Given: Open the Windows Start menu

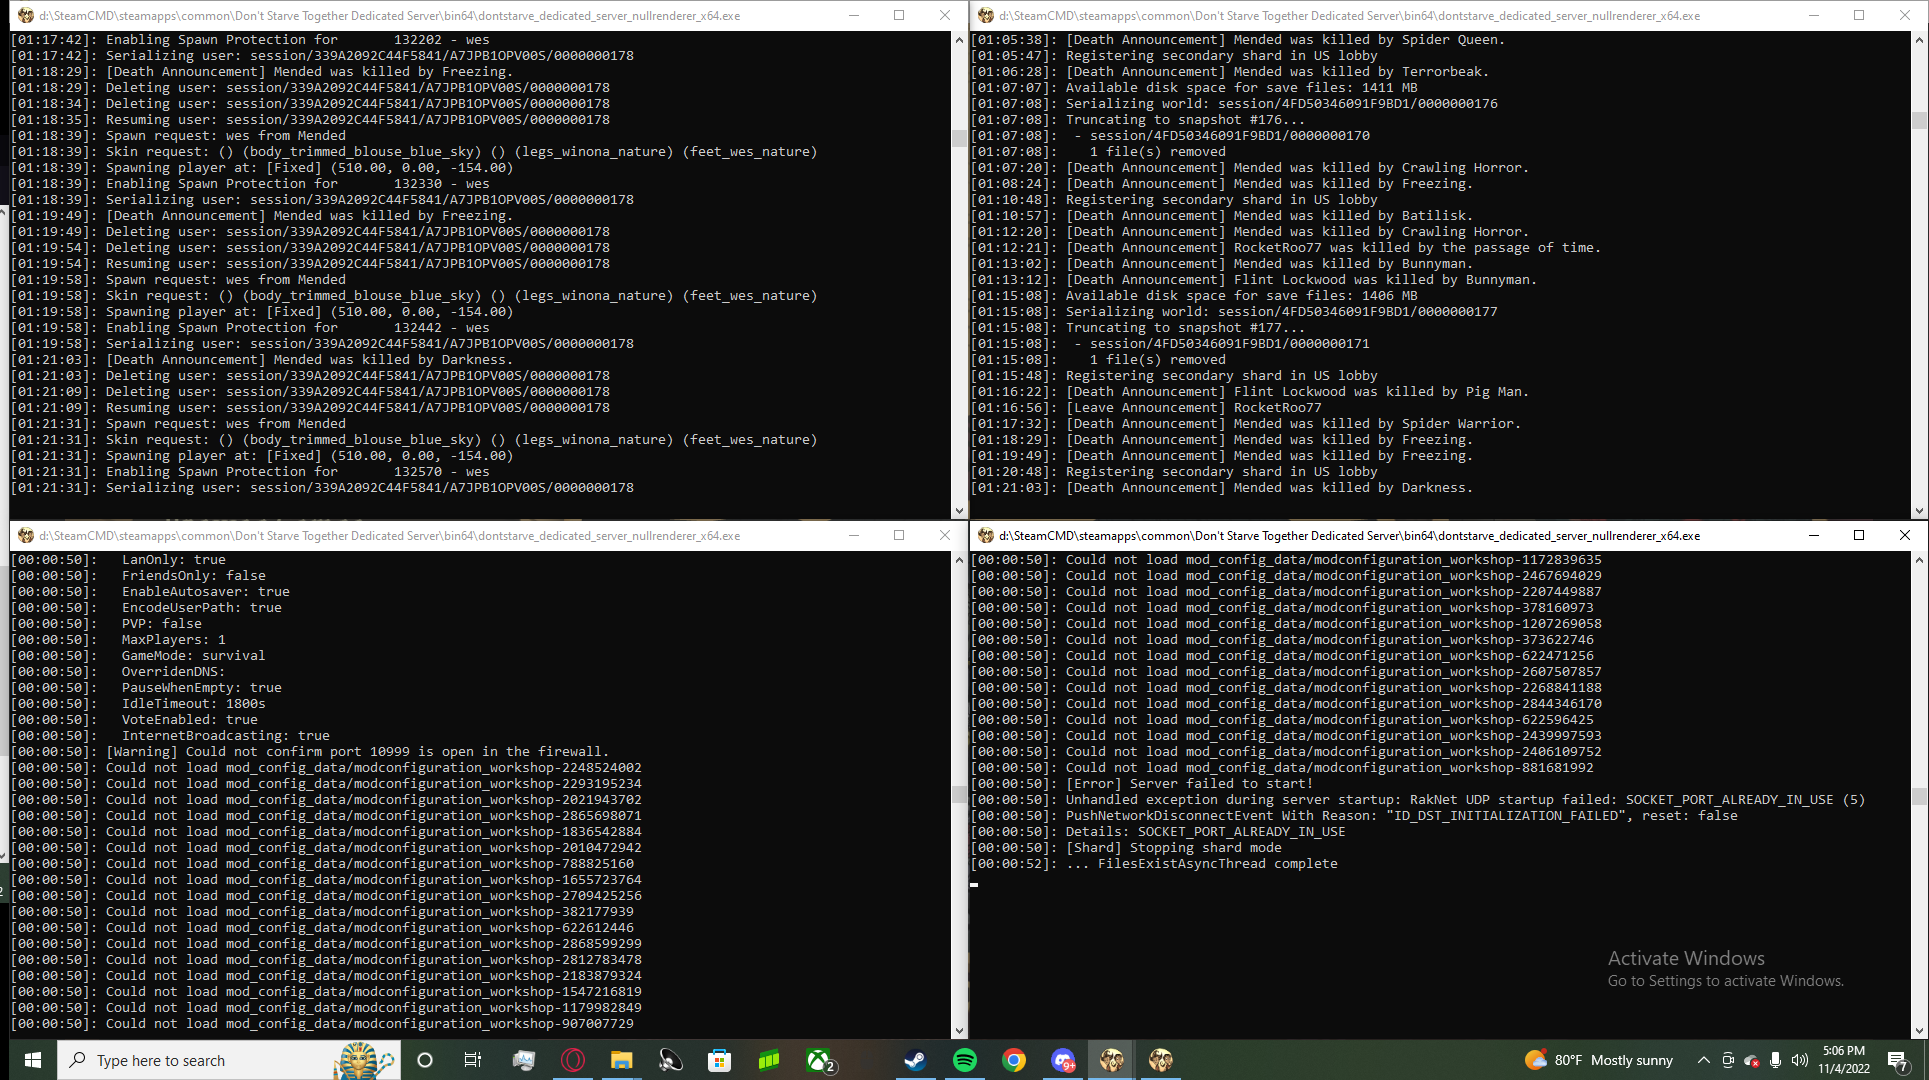Looking at the screenshot, I should click(x=32, y=1060).
